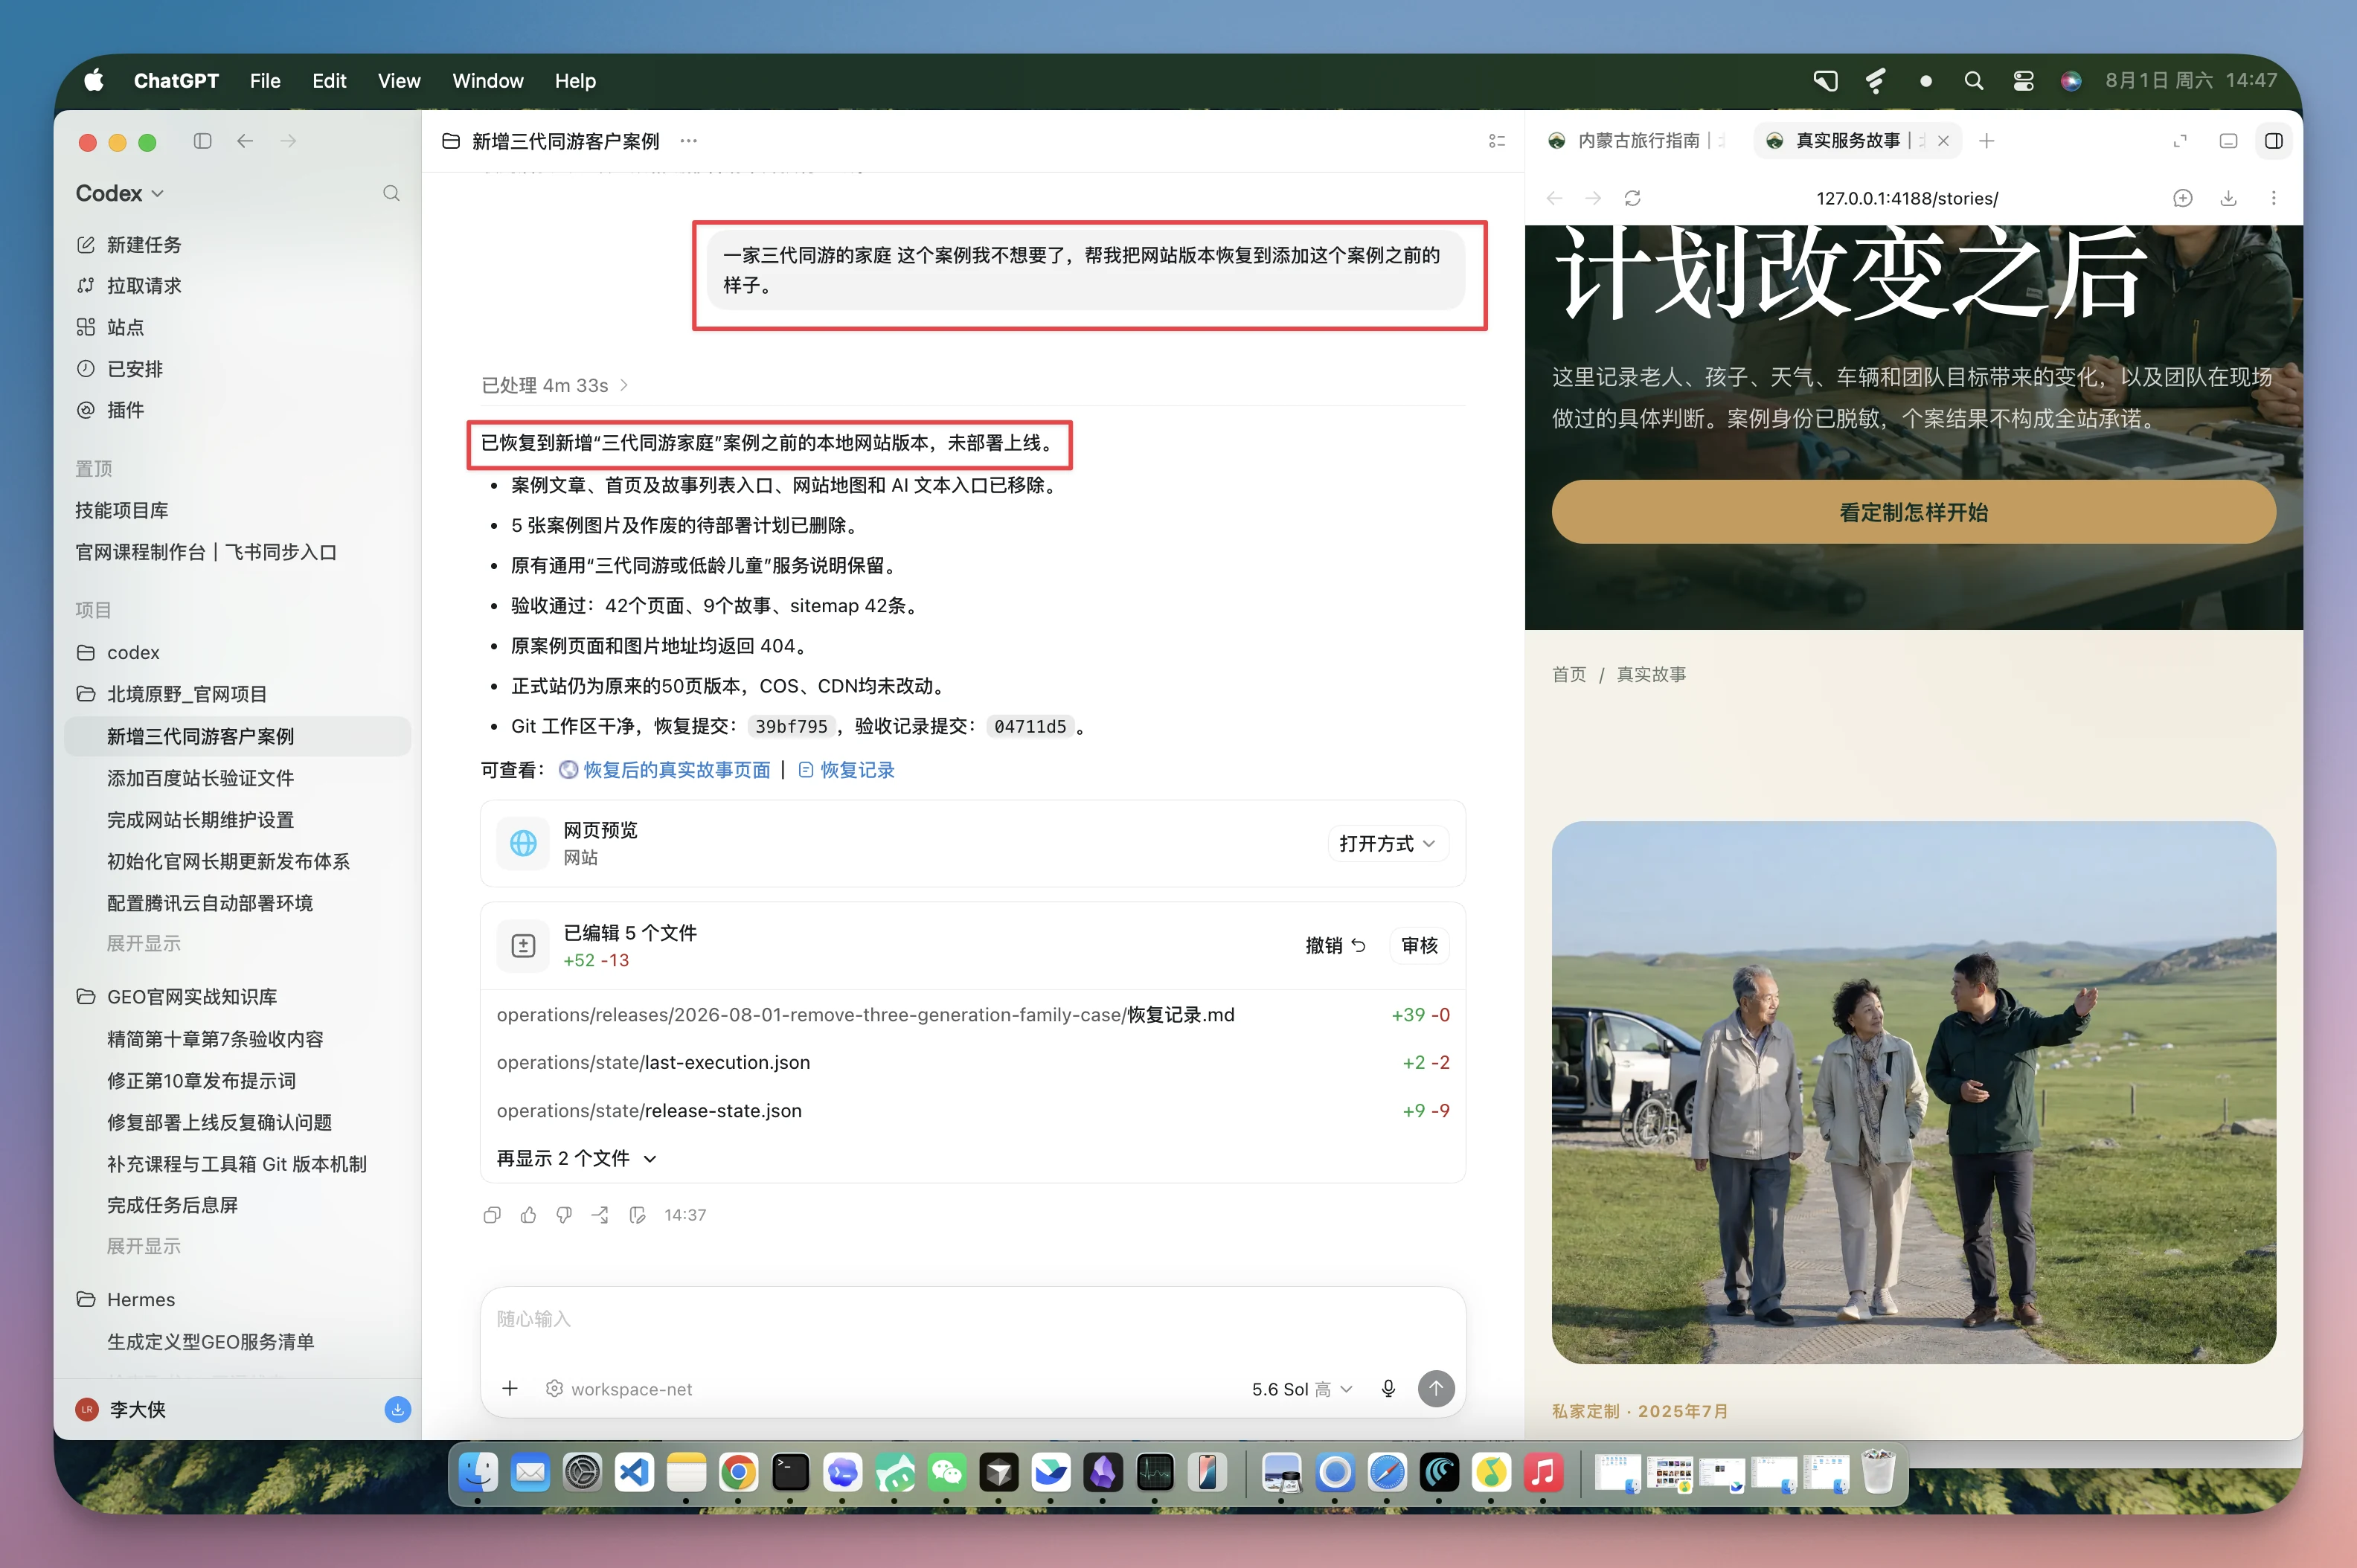
Task: Open the task outline list icon
Action: click(x=1496, y=141)
